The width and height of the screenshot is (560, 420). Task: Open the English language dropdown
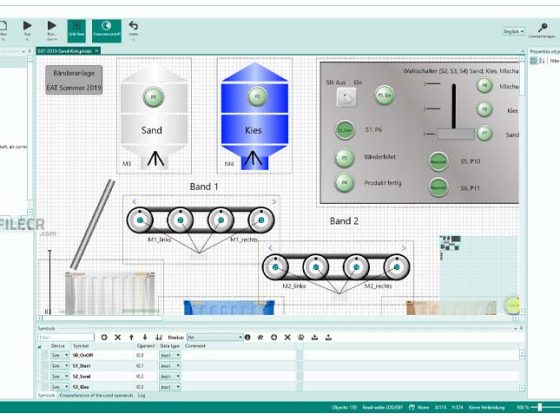click(514, 31)
